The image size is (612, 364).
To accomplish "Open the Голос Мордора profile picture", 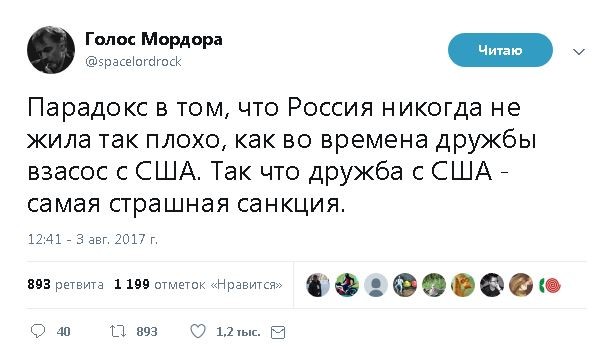I will pos(51,50).
